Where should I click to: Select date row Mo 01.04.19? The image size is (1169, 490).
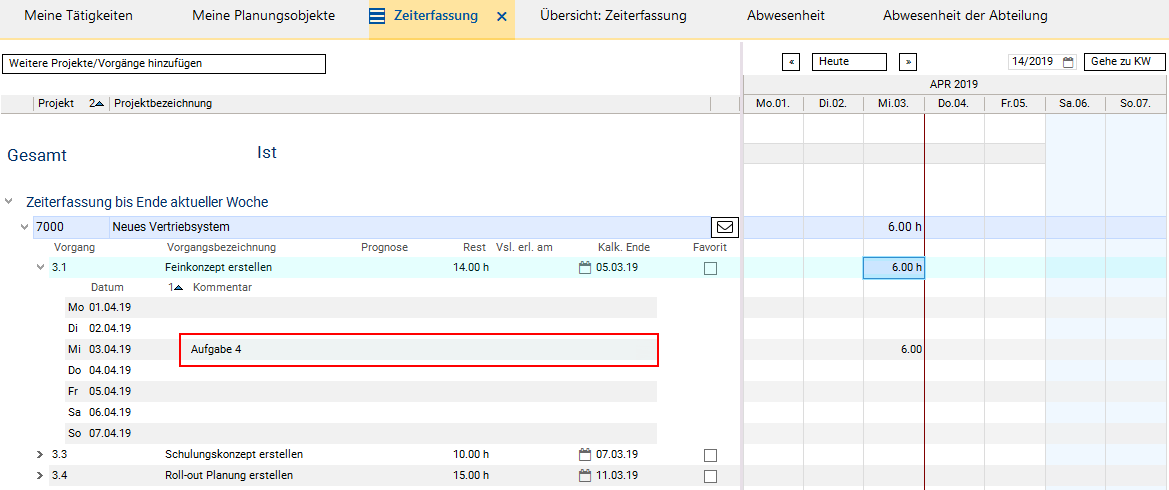point(361,307)
